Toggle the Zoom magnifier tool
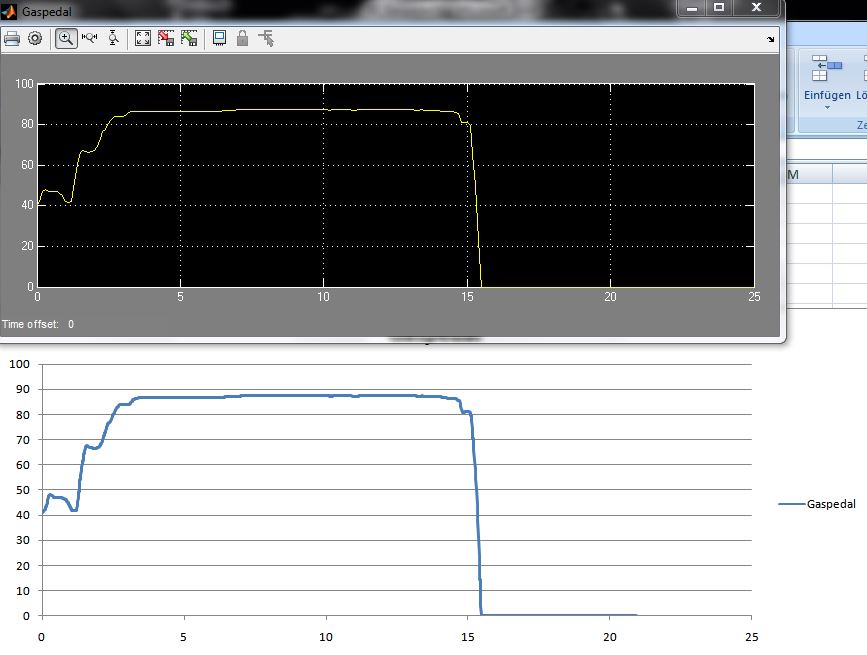Viewport: 867px width, 655px height. (66, 39)
